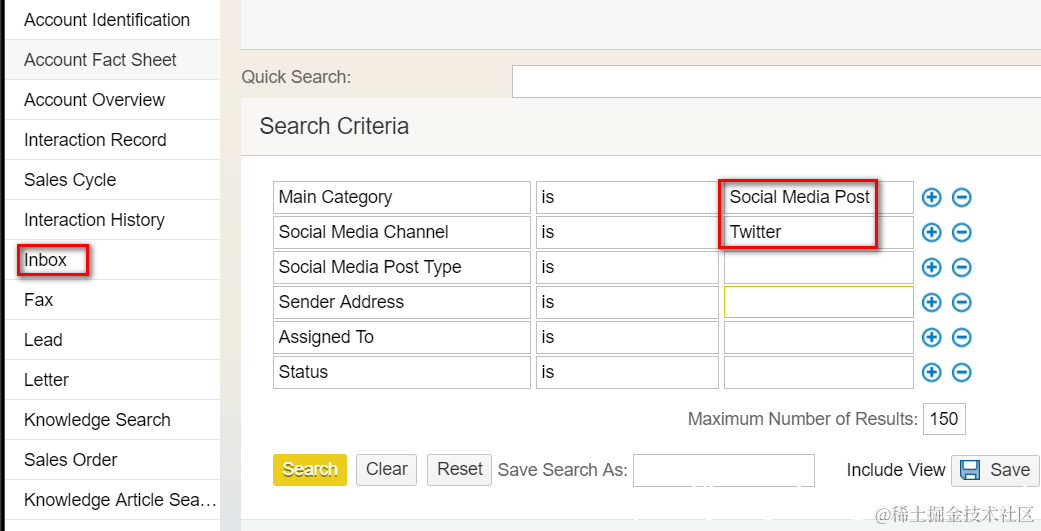Open Account Fact Sheet in the navigation

click(112, 60)
